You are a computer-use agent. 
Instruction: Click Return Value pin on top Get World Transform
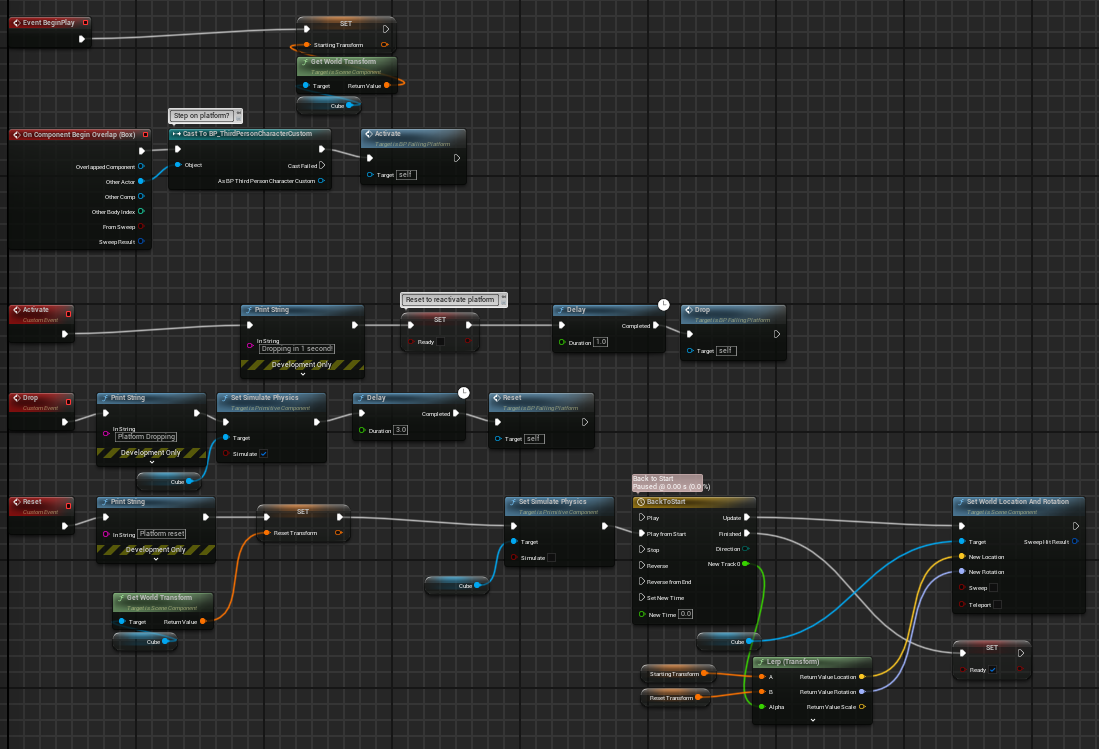click(x=387, y=85)
